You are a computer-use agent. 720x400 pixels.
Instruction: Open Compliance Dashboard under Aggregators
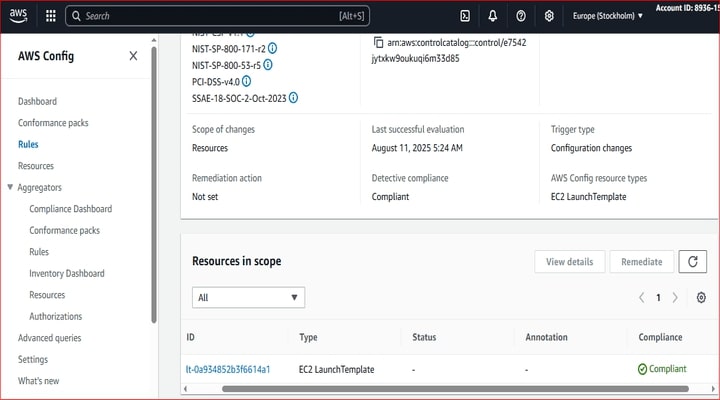(70, 209)
